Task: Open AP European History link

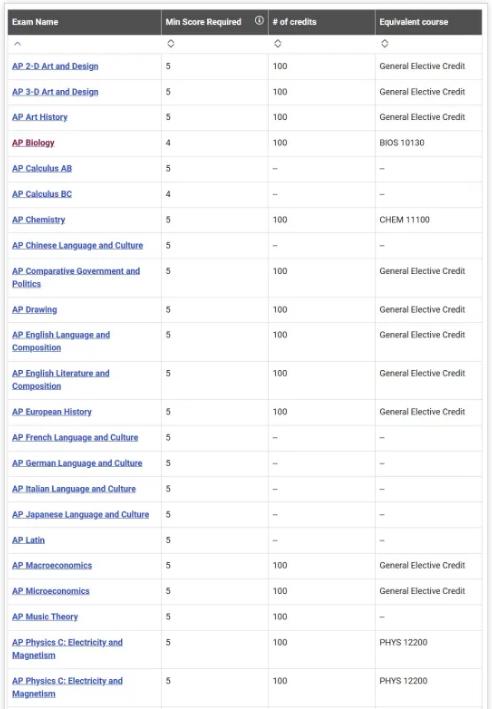Action: [52, 412]
